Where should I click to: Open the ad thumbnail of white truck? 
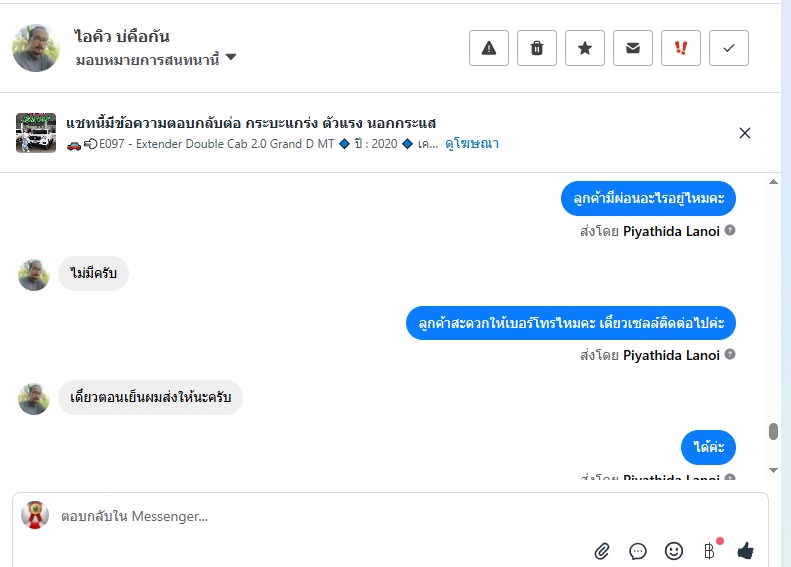click(x=36, y=133)
